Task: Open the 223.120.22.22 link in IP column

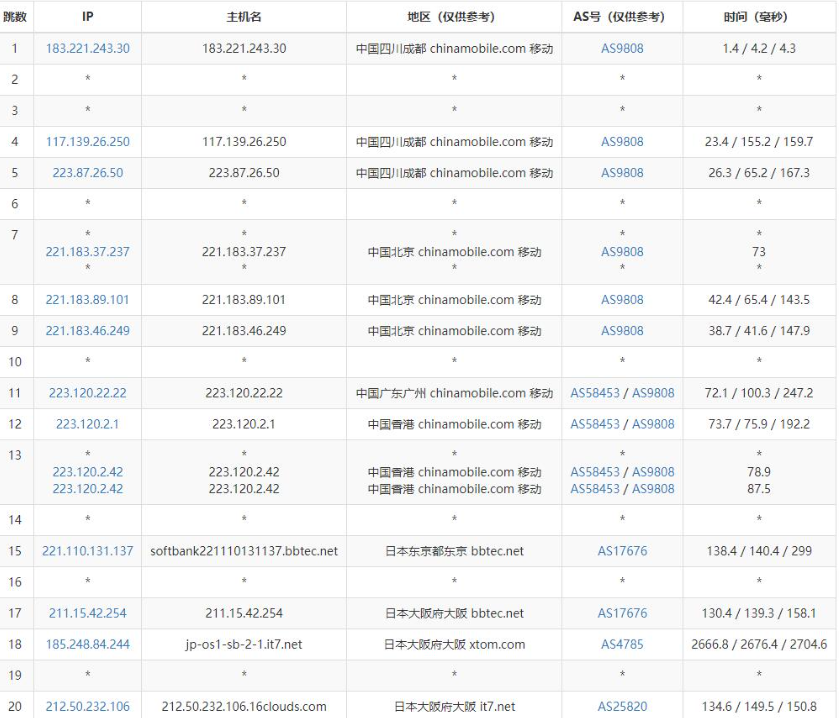Action: [x=87, y=393]
